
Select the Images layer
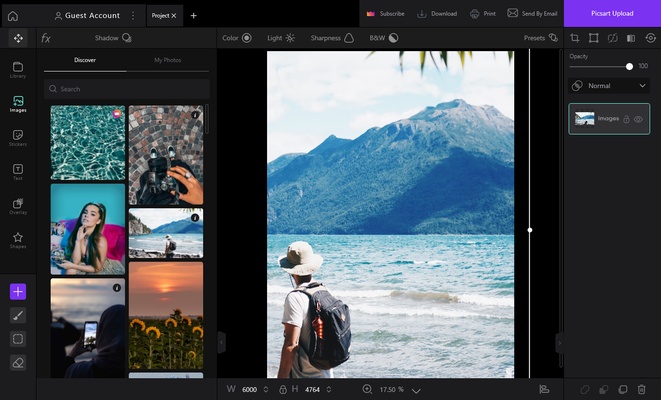(609, 119)
